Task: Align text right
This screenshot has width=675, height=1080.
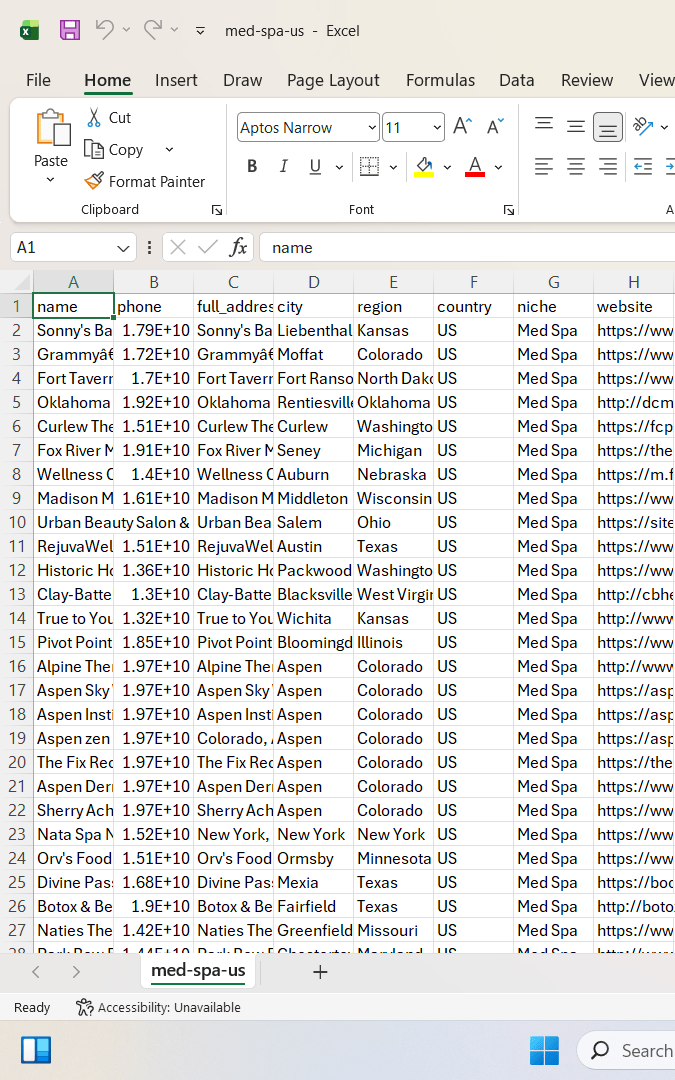Action: coord(608,166)
